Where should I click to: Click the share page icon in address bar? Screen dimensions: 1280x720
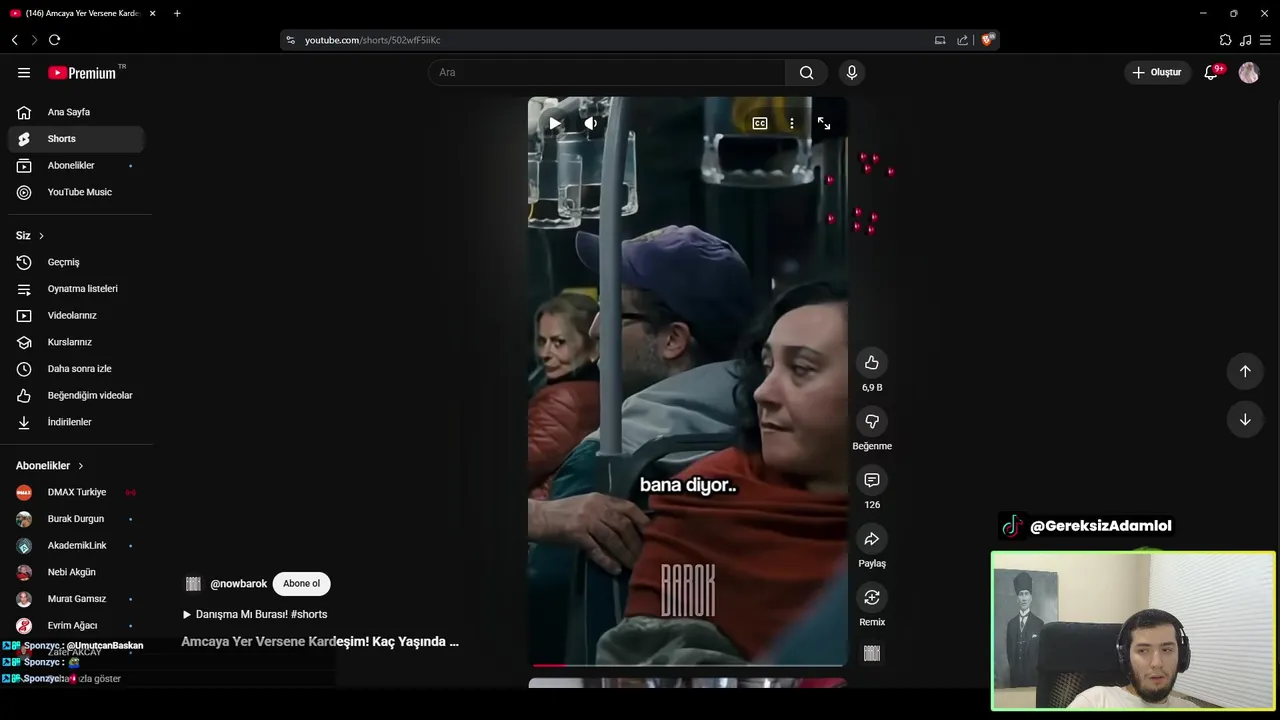click(x=962, y=40)
